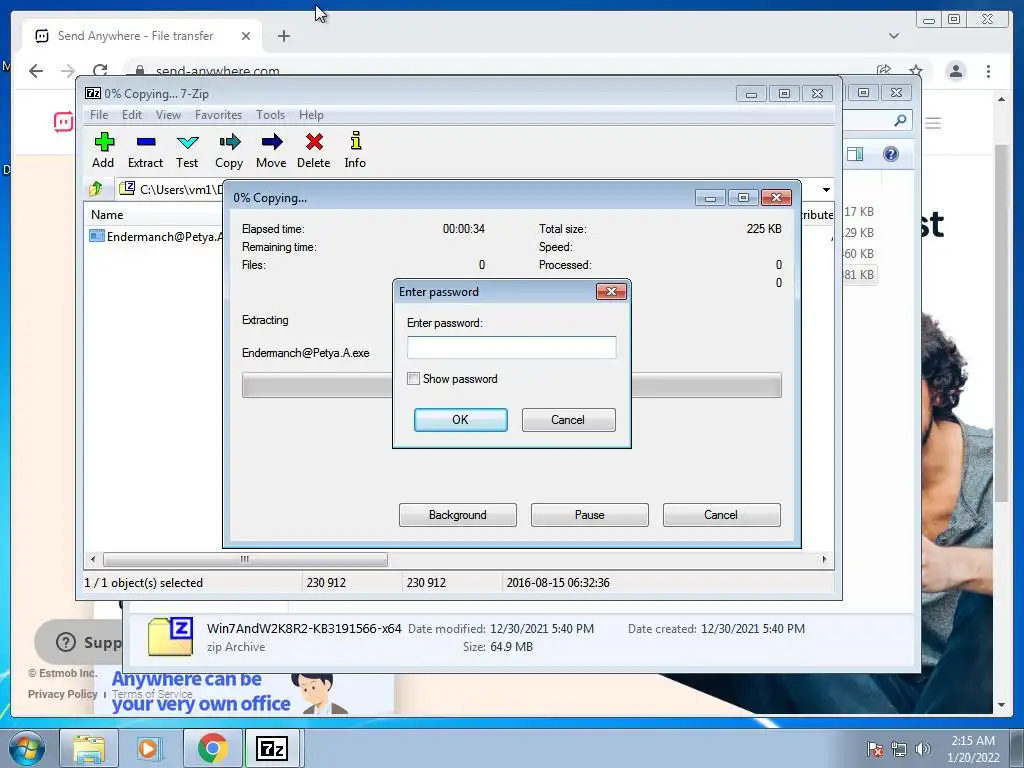The width and height of the screenshot is (1024, 768).
Task: Click the Explorer search magnifier icon
Action: (900, 120)
